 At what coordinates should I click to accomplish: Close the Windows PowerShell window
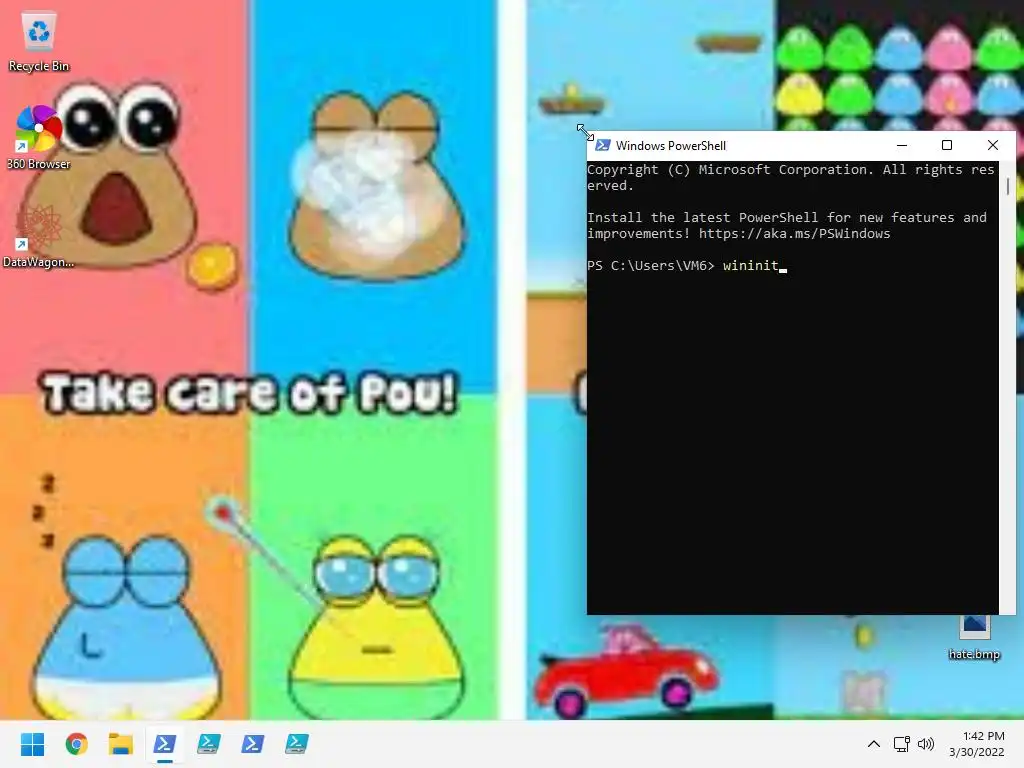point(993,145)
